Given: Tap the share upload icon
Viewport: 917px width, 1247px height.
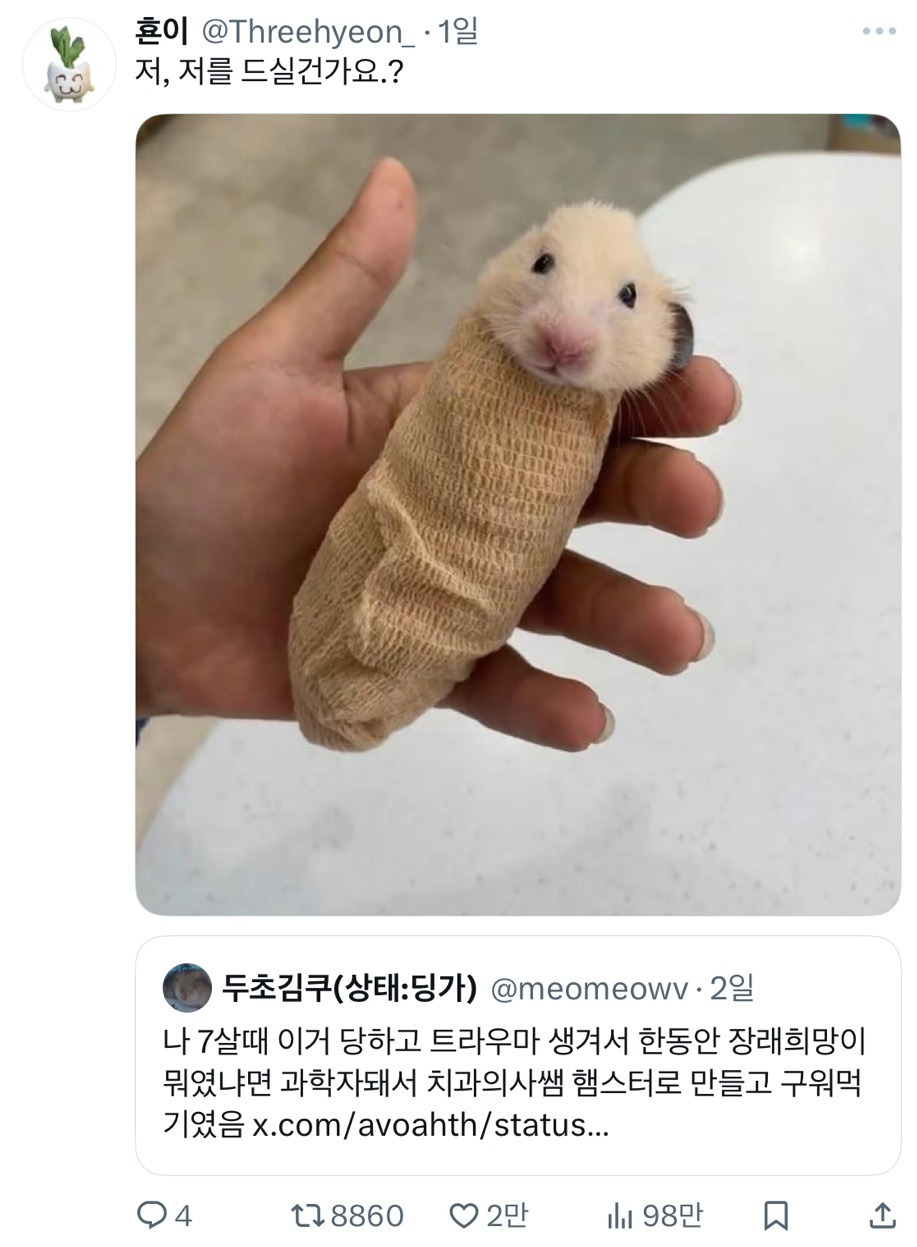Looking at the screenshot, I should tap(882, 1215).
